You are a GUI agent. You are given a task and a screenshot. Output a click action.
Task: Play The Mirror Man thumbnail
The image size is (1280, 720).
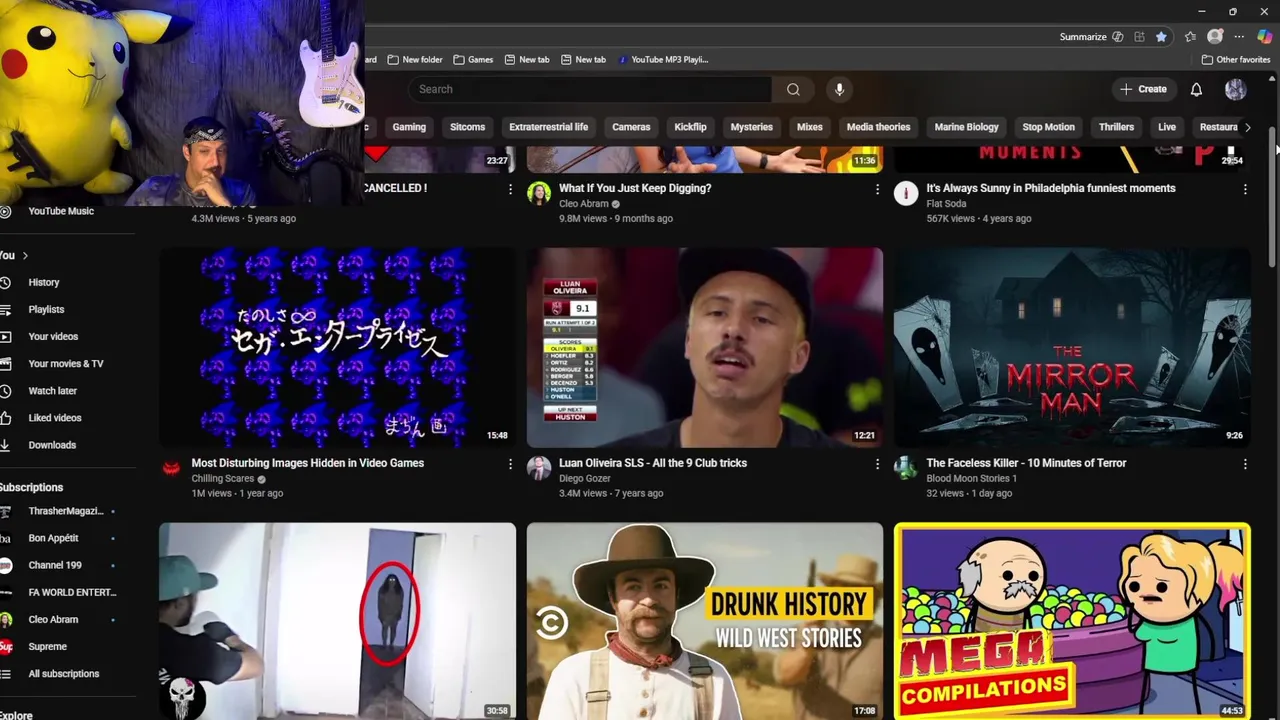pos(1072,347)
